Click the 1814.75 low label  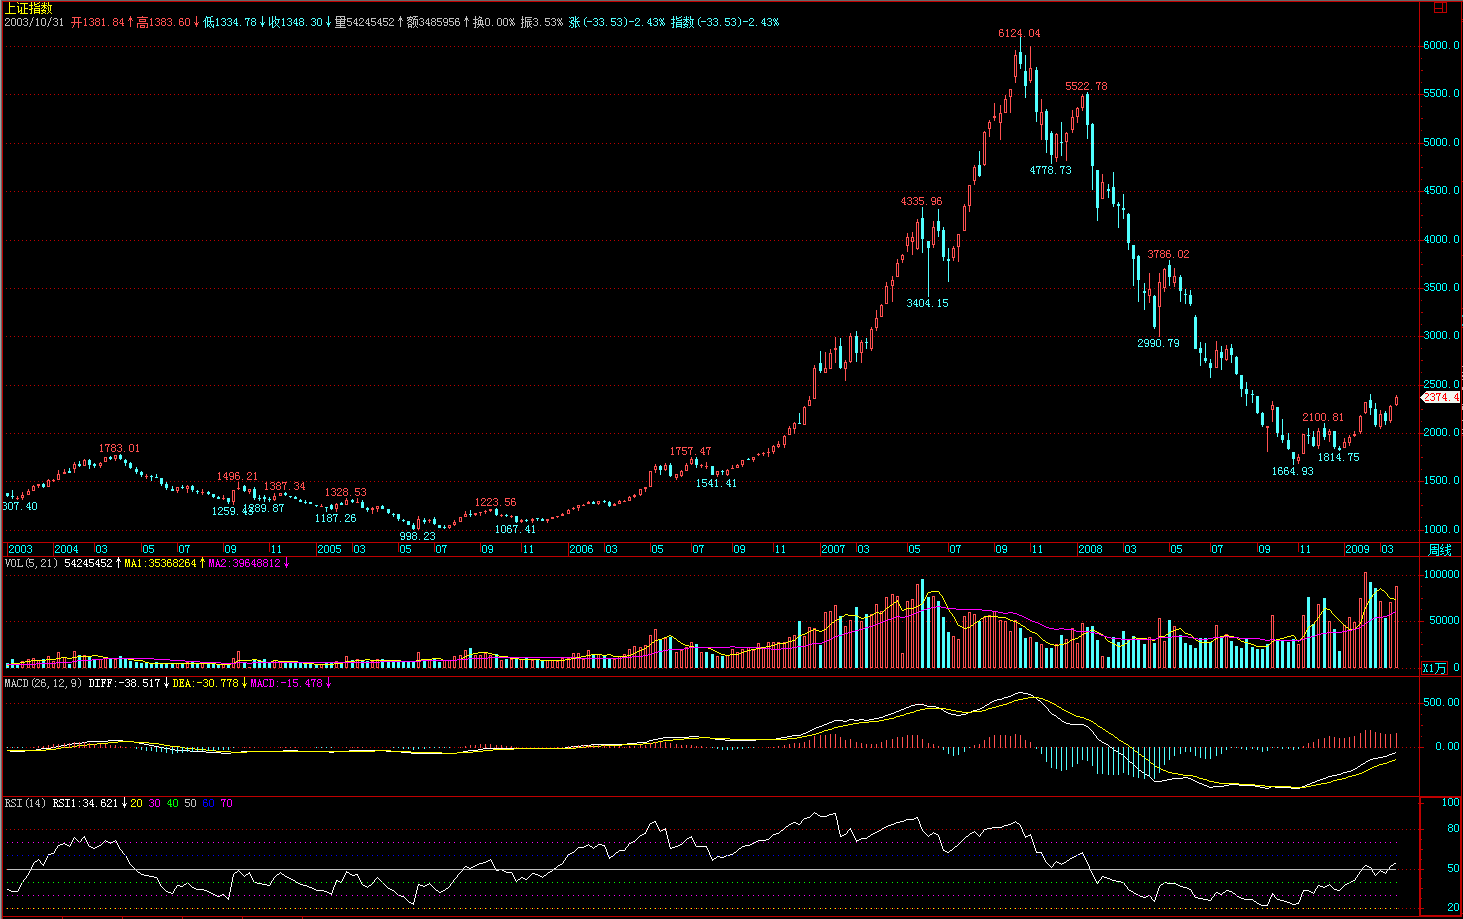tap(1338, 458)
